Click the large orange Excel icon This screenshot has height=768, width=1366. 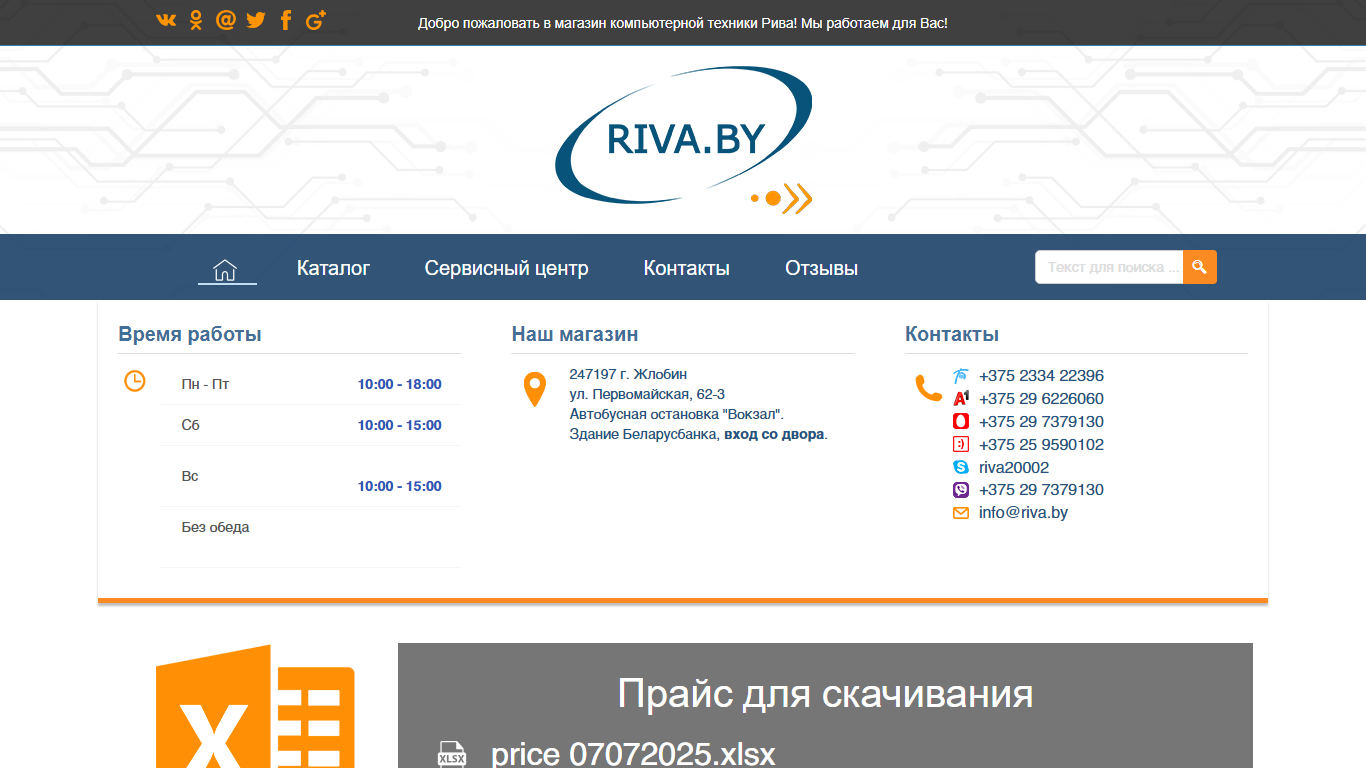255,706
